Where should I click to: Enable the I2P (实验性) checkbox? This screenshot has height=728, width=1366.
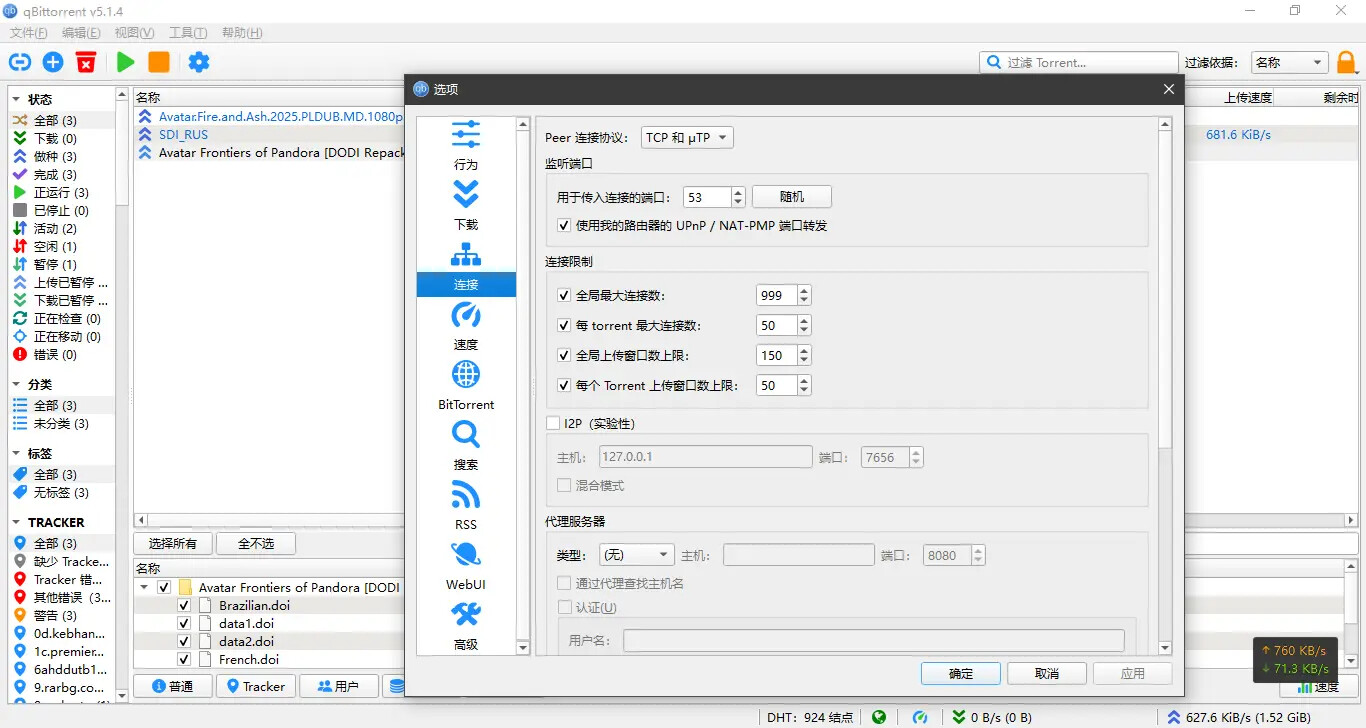553,424
